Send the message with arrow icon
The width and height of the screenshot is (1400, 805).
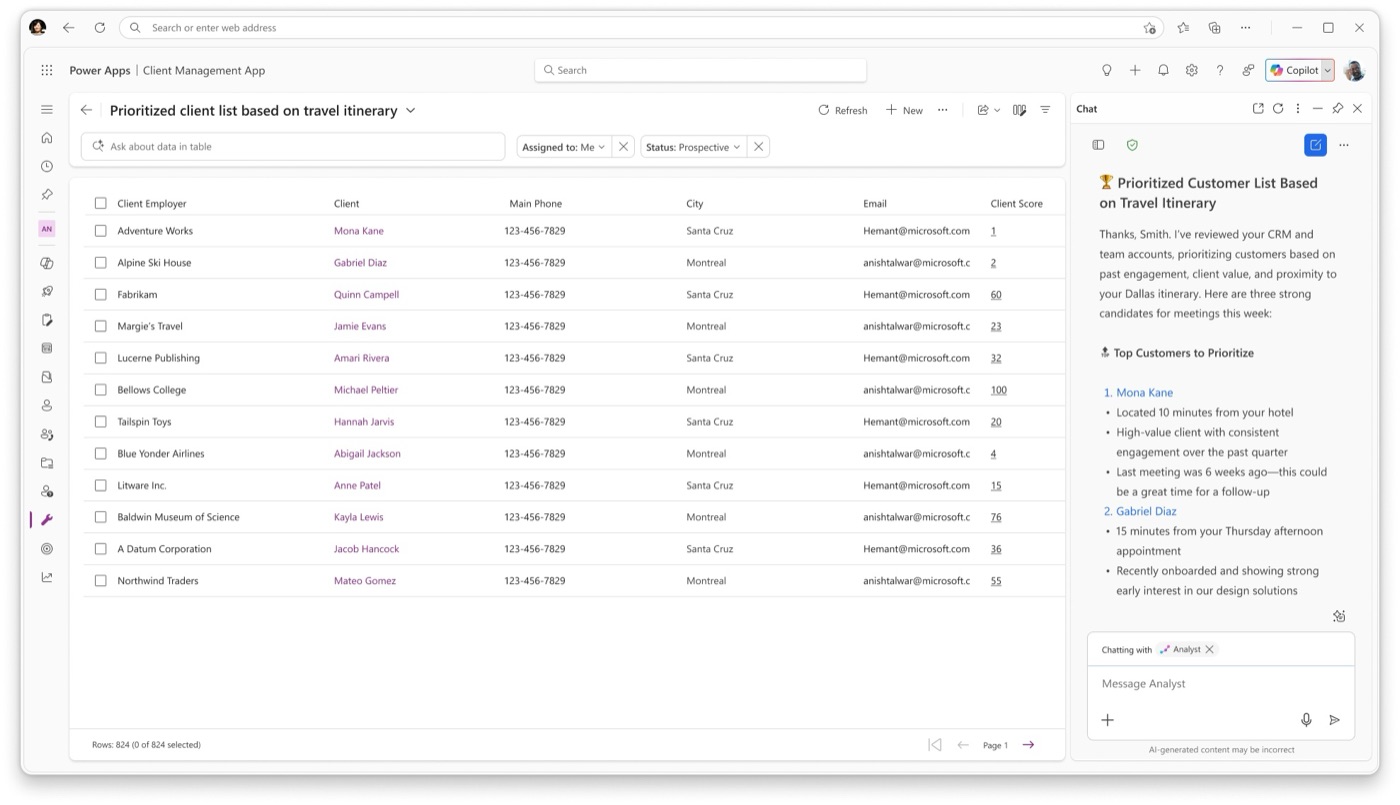[x=1334, y=720]
